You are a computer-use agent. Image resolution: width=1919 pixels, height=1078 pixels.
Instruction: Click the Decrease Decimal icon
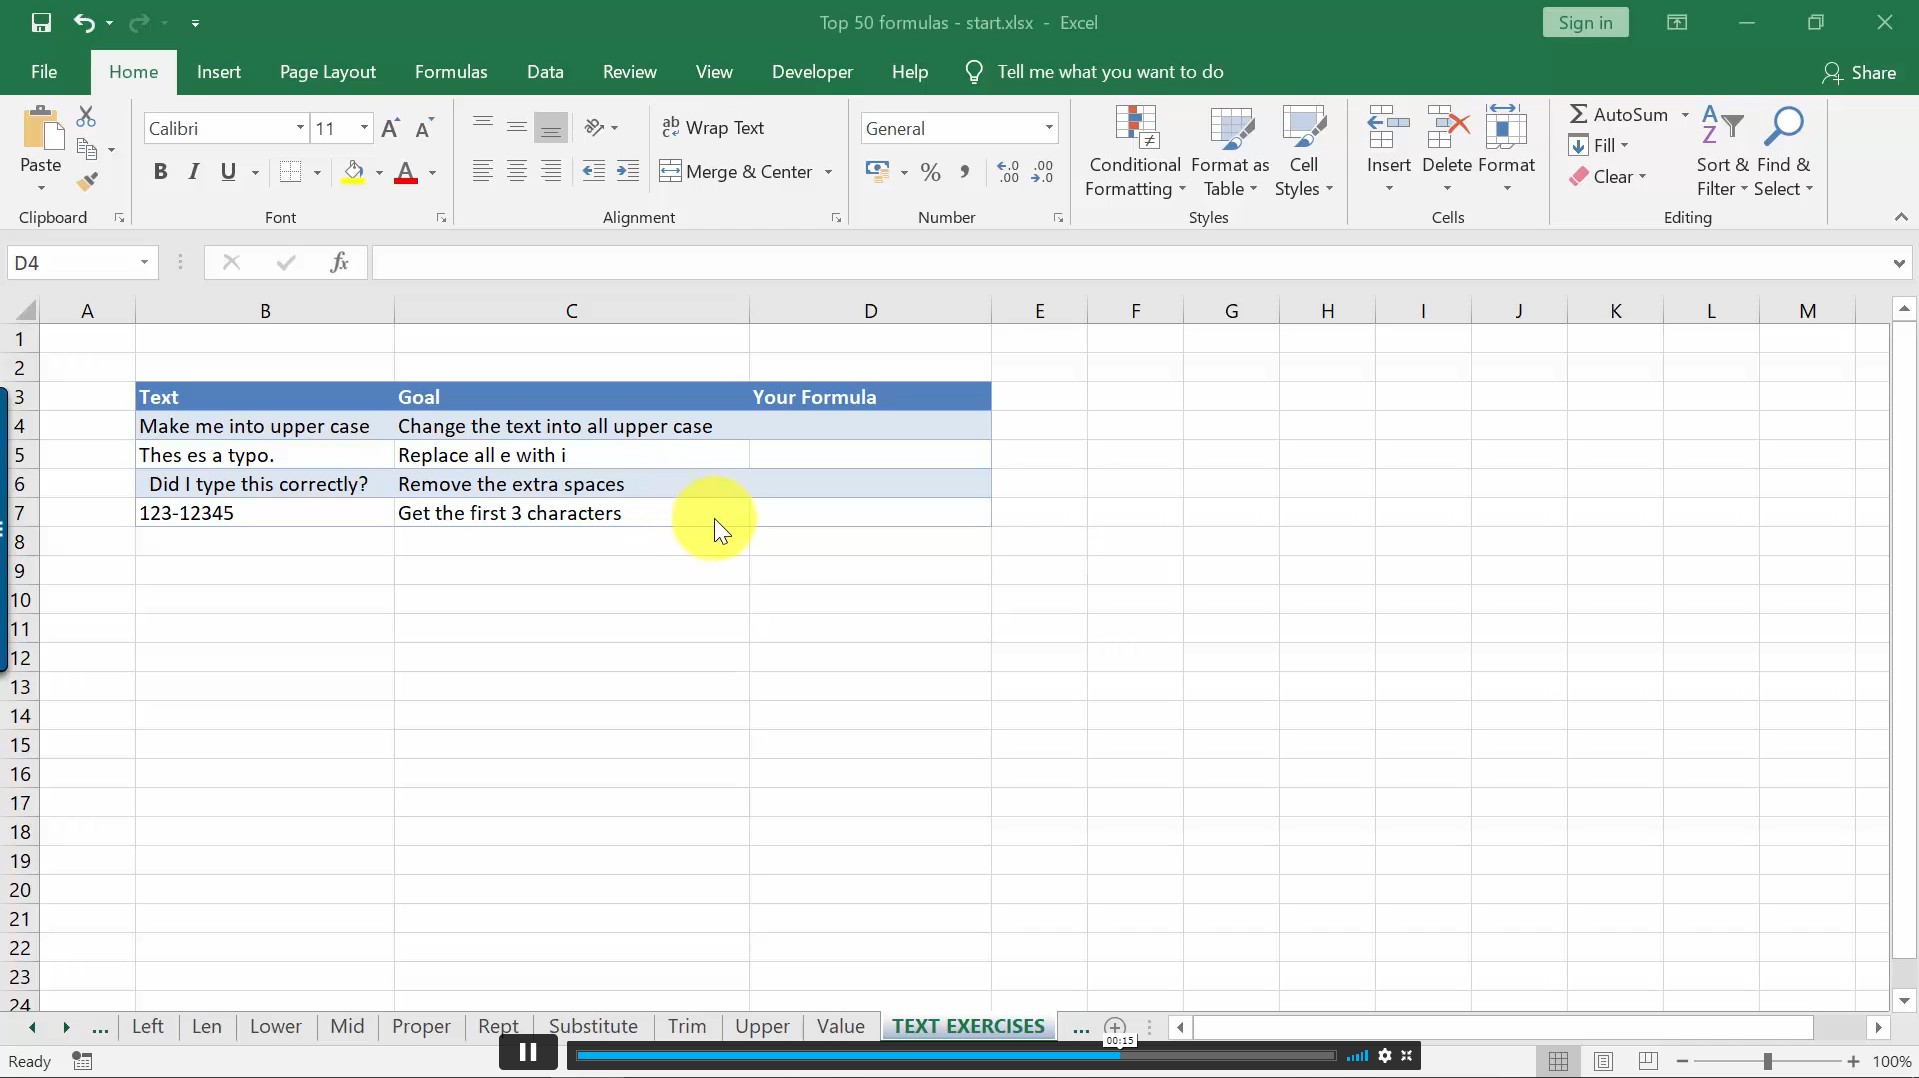click(x=1042, y=172)
